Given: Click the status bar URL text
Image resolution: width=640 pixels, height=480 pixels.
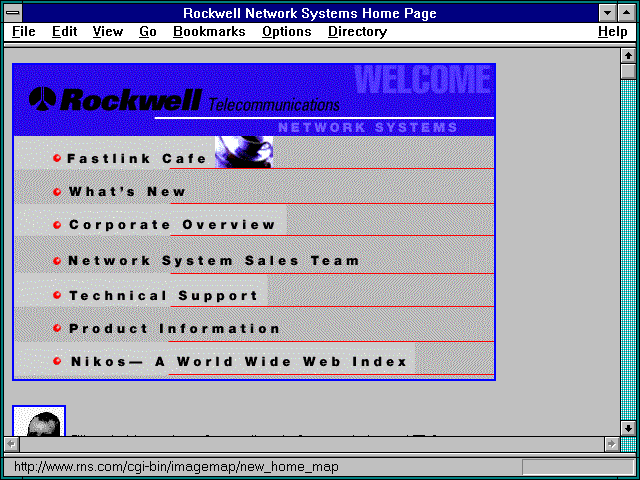Looking at the screenshot, I should pos(176,467).
